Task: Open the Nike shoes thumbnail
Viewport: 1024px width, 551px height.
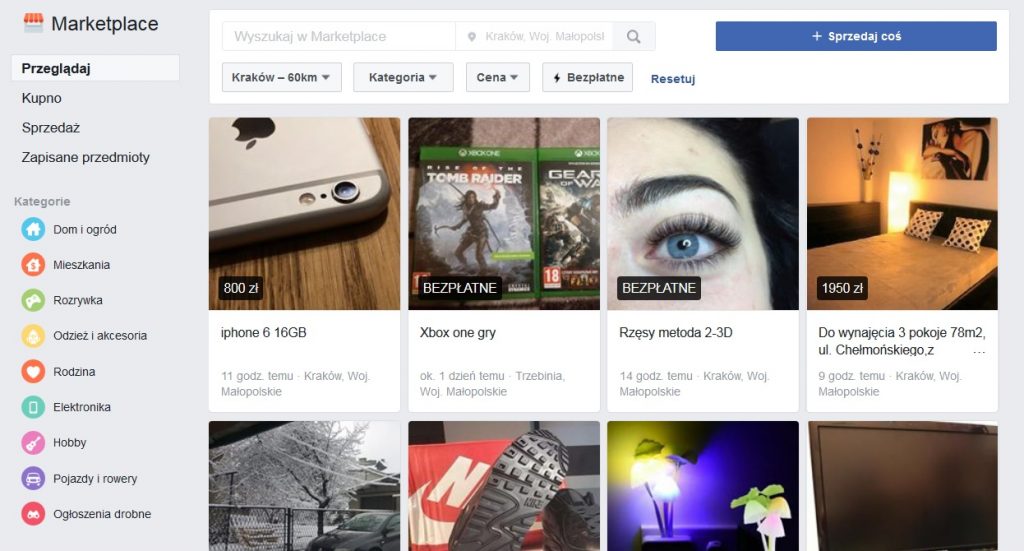Action: (504, 486)
